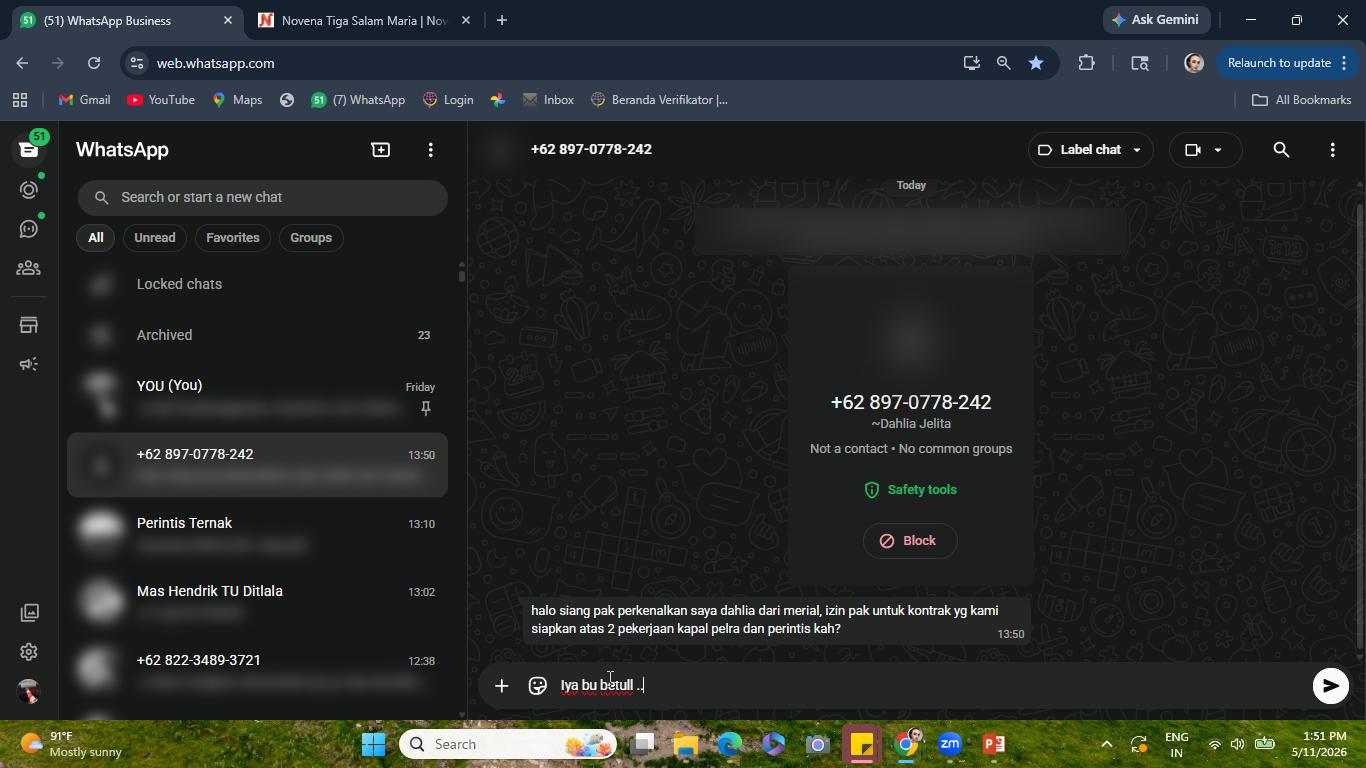Viewport: 1366px width, 768px height.
Task: Open the +62 897-0778-242 contact header
Action: point(591,149)
